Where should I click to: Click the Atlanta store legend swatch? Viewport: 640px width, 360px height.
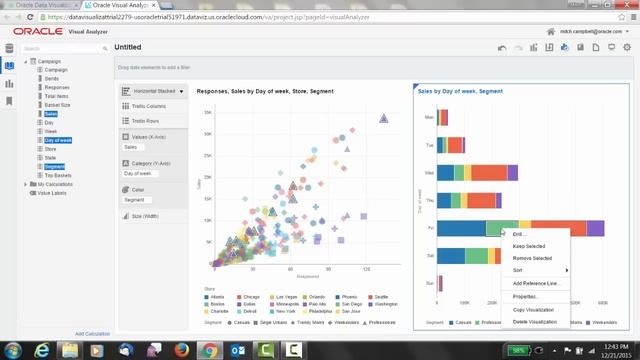coord(207,297)
